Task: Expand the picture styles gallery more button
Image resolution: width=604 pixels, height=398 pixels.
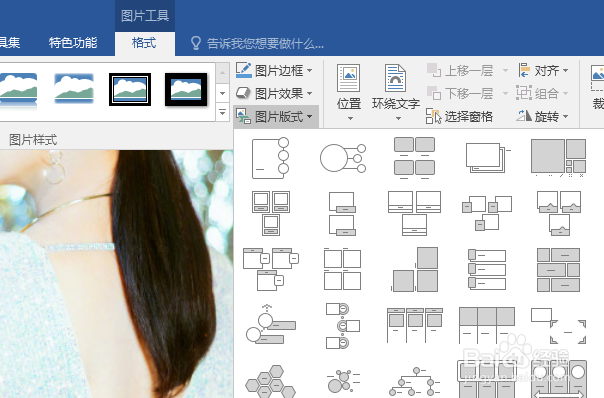Action: click(x=222, y=113)
